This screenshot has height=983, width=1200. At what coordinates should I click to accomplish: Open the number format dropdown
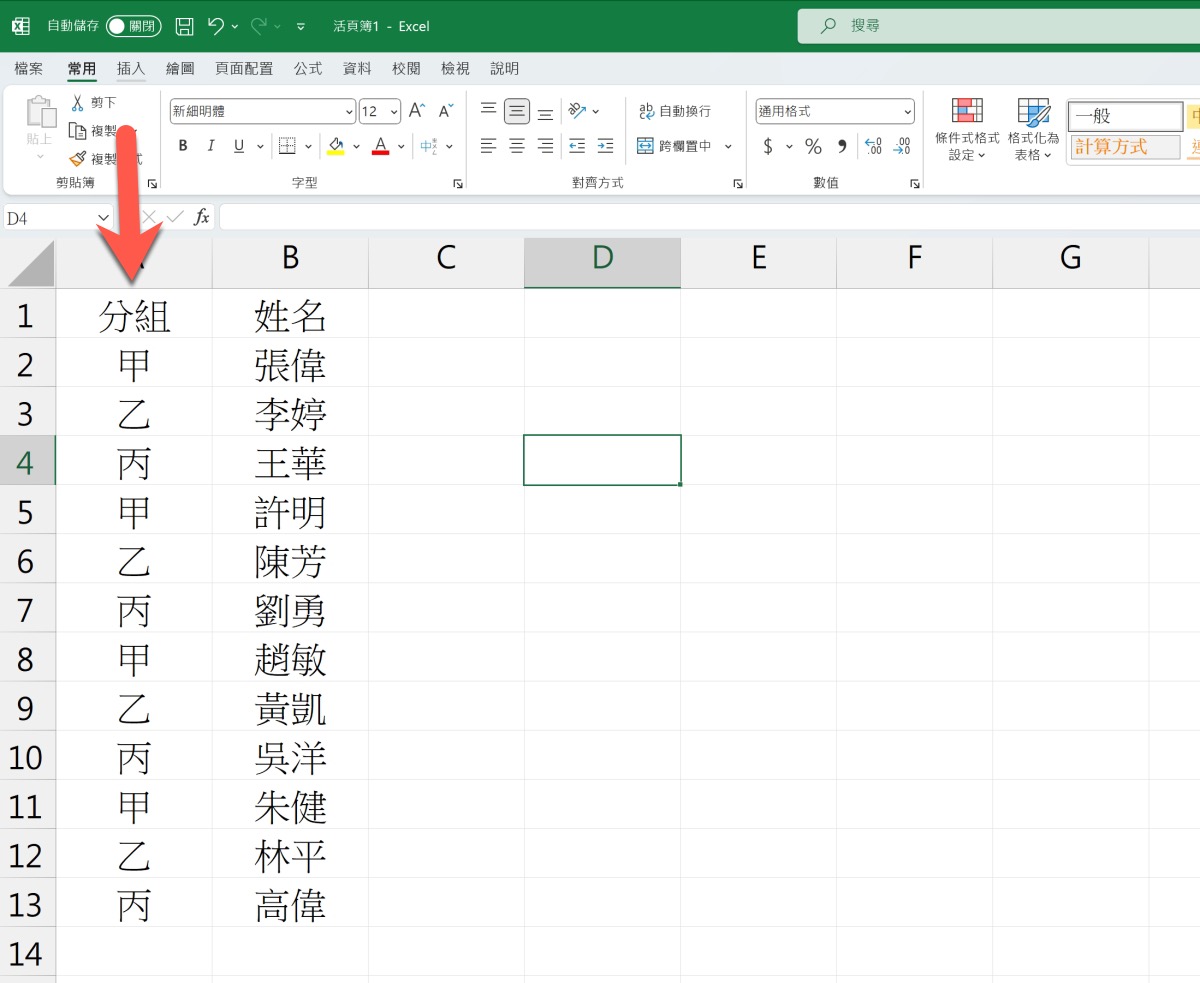coord(907,111)
